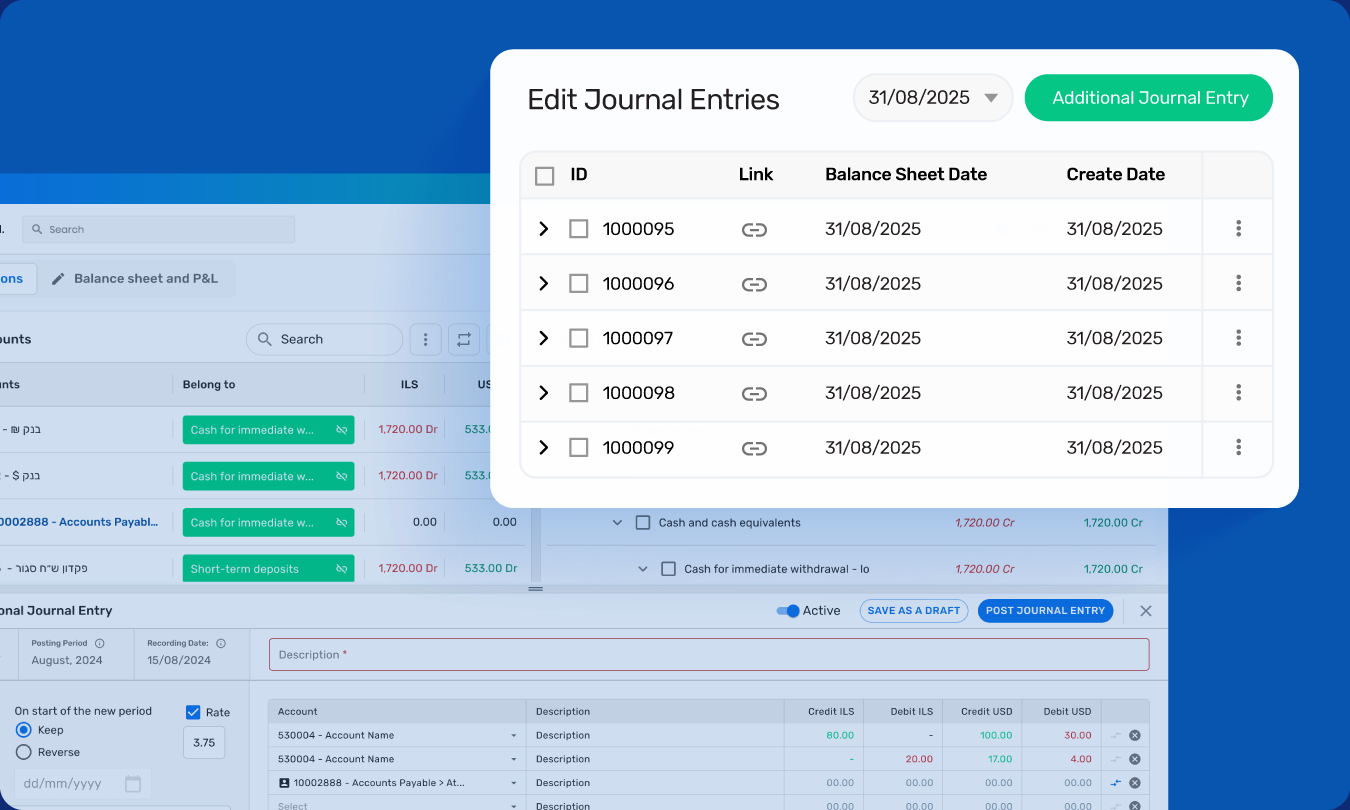1350x810 pixels.
Task: Open the accounts three-dot options menu
Action: pos(425,340)
